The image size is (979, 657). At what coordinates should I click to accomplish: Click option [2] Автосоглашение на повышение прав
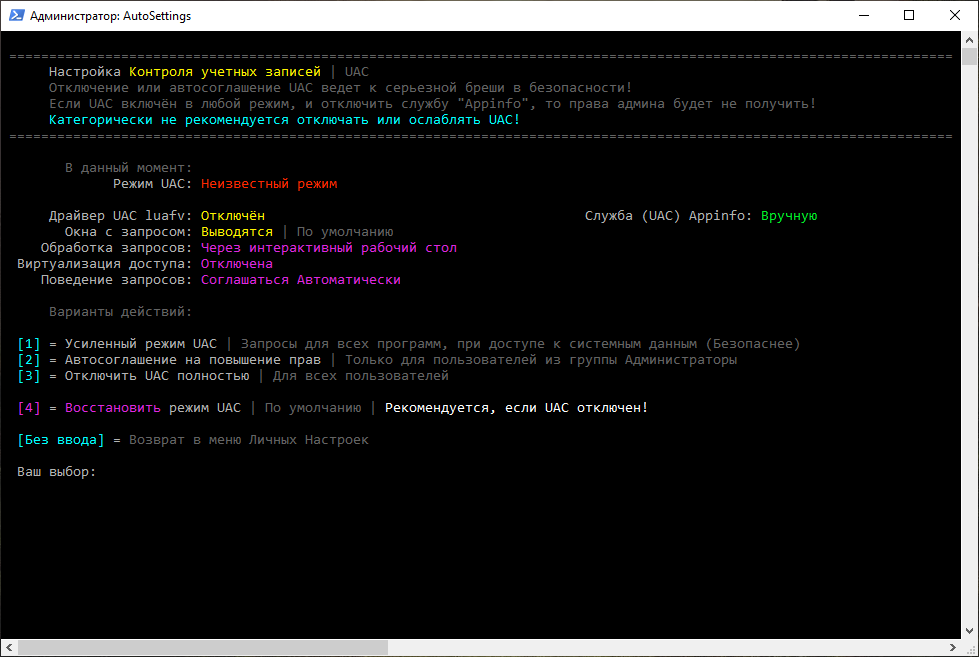pos(169,360)
